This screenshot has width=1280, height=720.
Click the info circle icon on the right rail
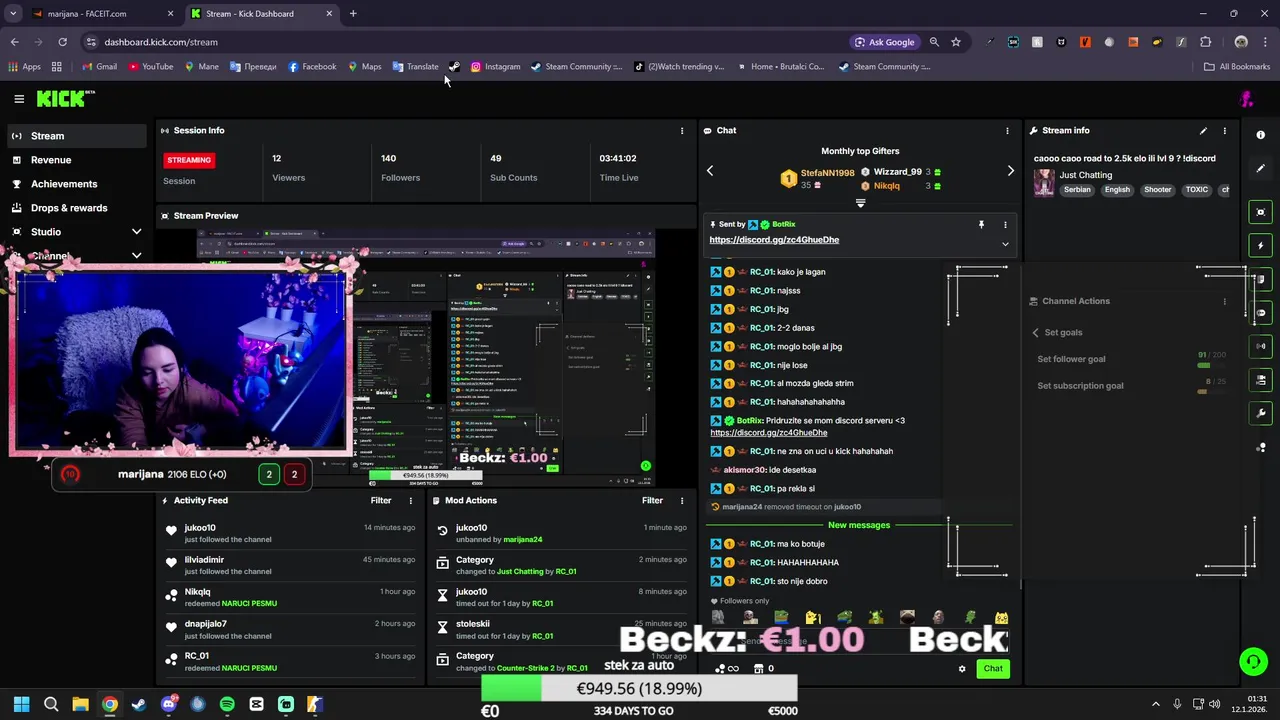1261,135
